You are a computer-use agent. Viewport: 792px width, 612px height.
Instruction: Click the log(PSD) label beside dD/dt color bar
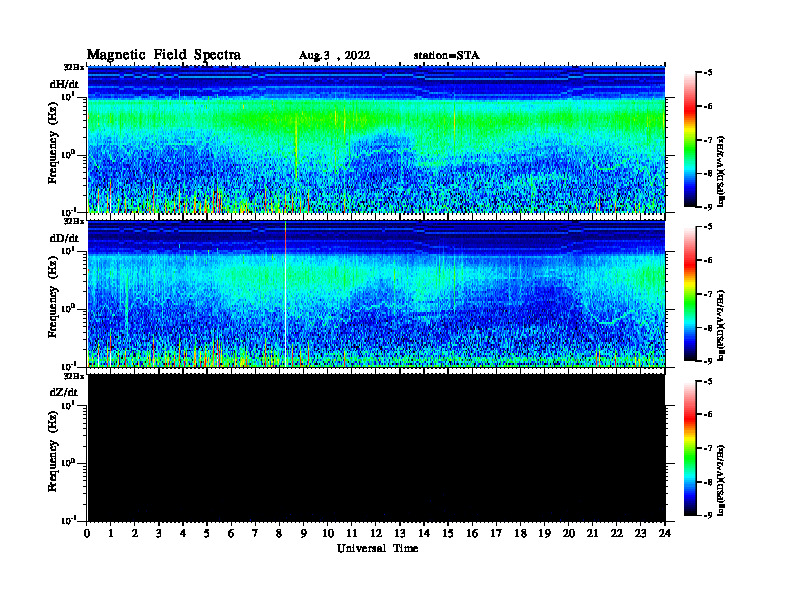click(722, 324)
